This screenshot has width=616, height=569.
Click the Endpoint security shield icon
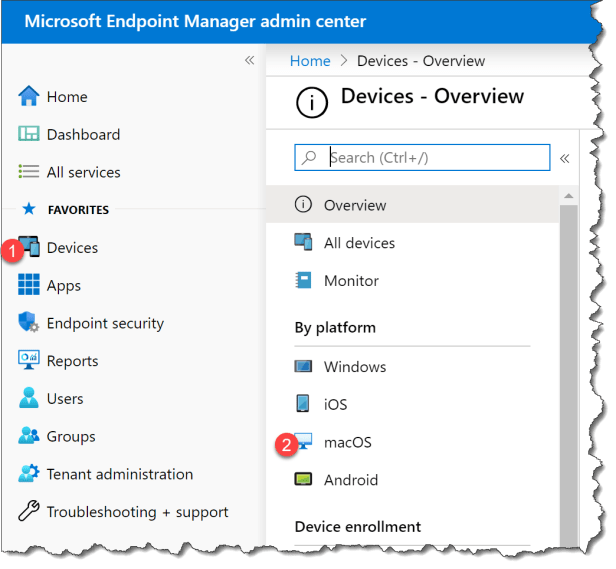tap(29, 322)
